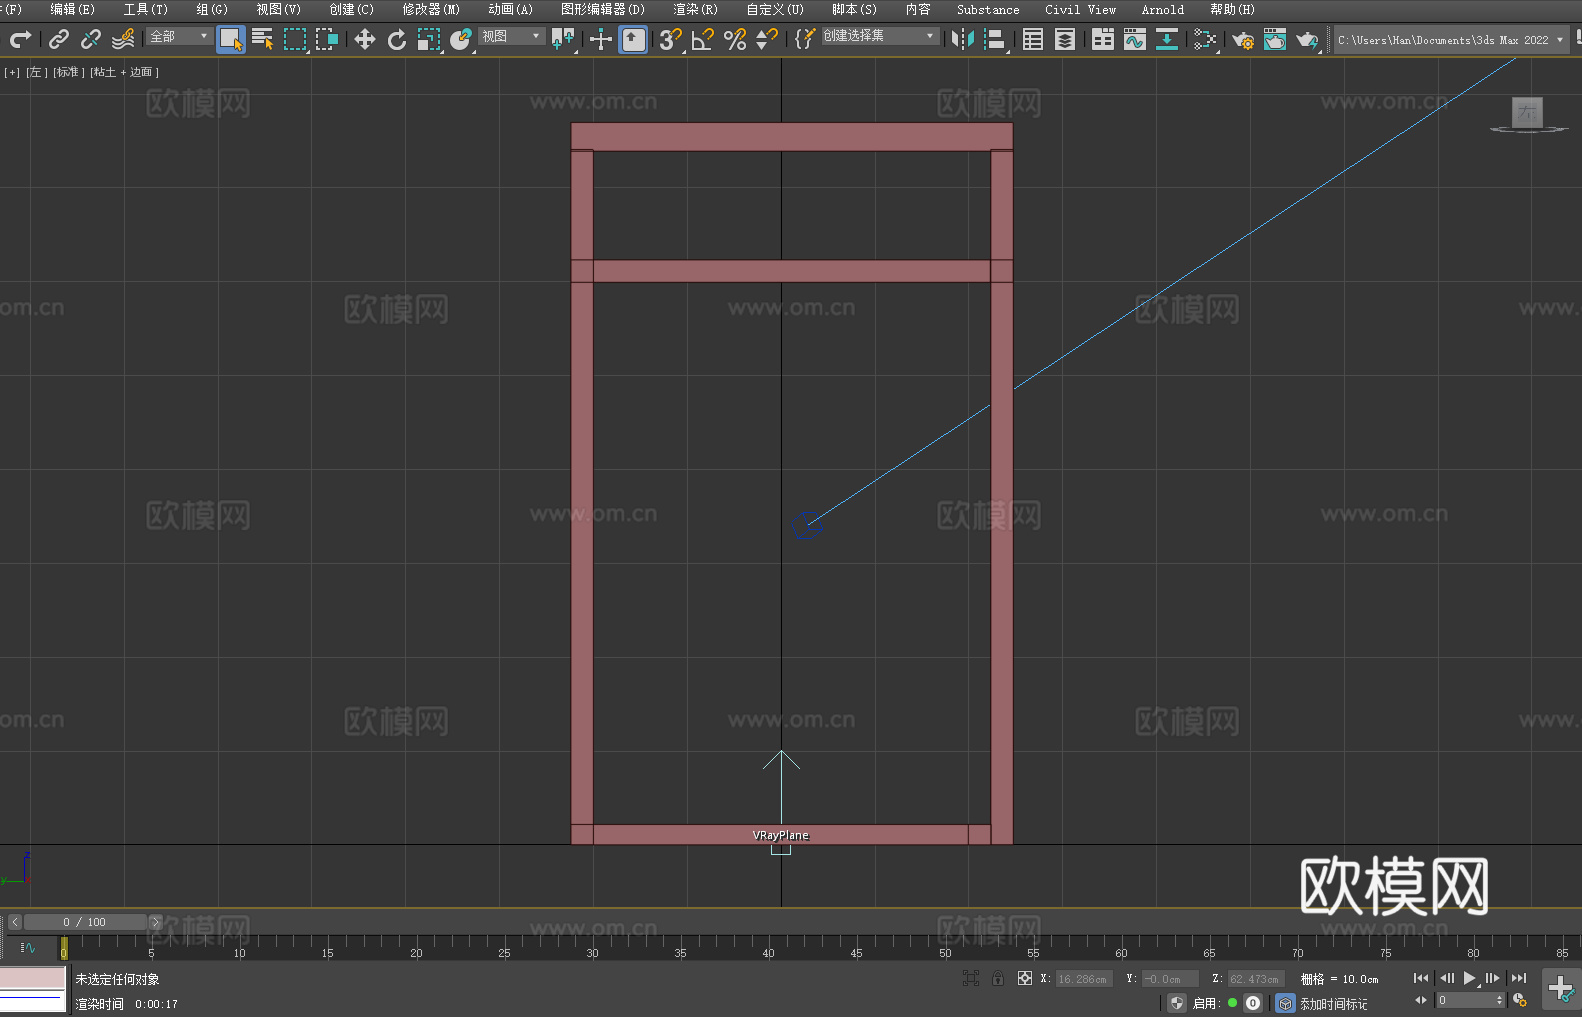Click the [粘土 + 边面] shading label
1582x1017 pixels.
[124, 72]
